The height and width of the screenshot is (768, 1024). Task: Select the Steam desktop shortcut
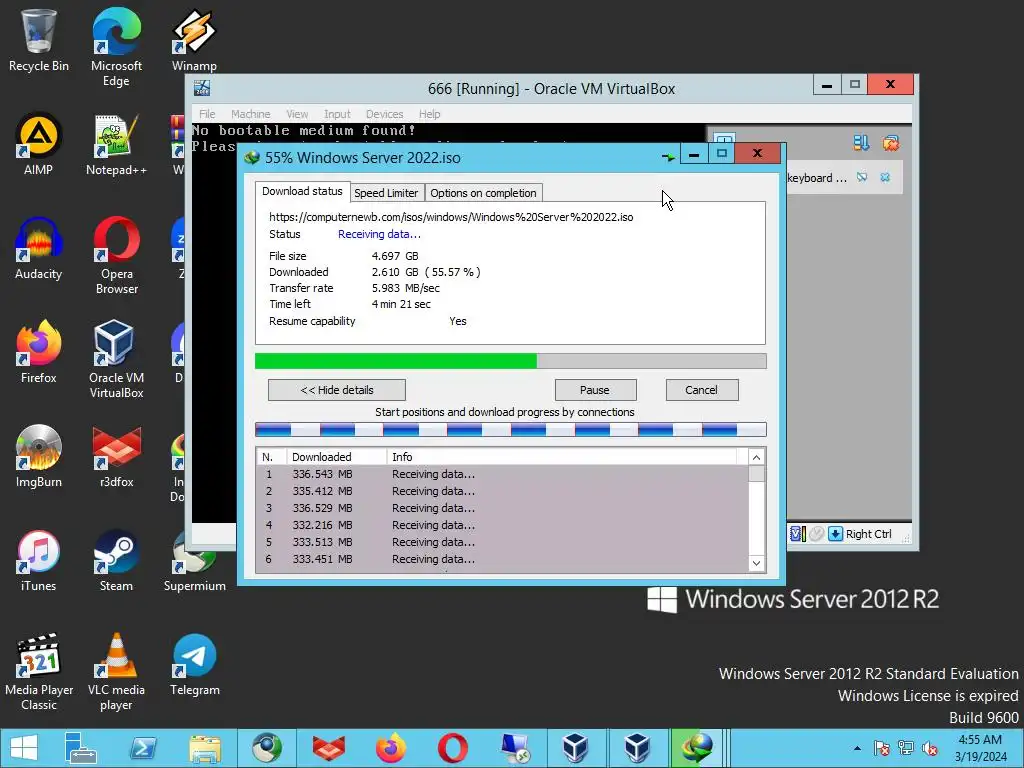pyautogui.click(x=116, y=561)
